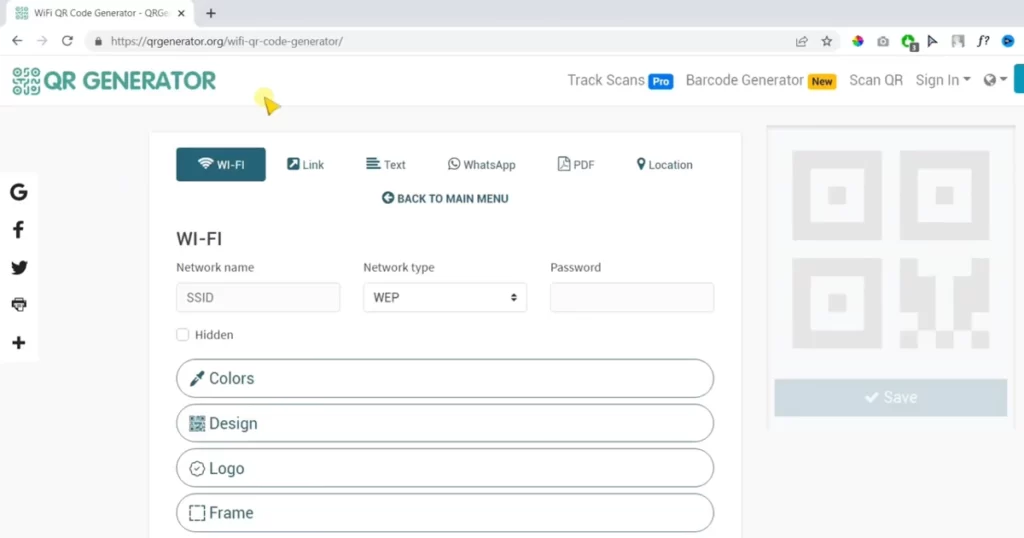Click the print sidebar icon

pyautogui.click(x=19, y=305)
